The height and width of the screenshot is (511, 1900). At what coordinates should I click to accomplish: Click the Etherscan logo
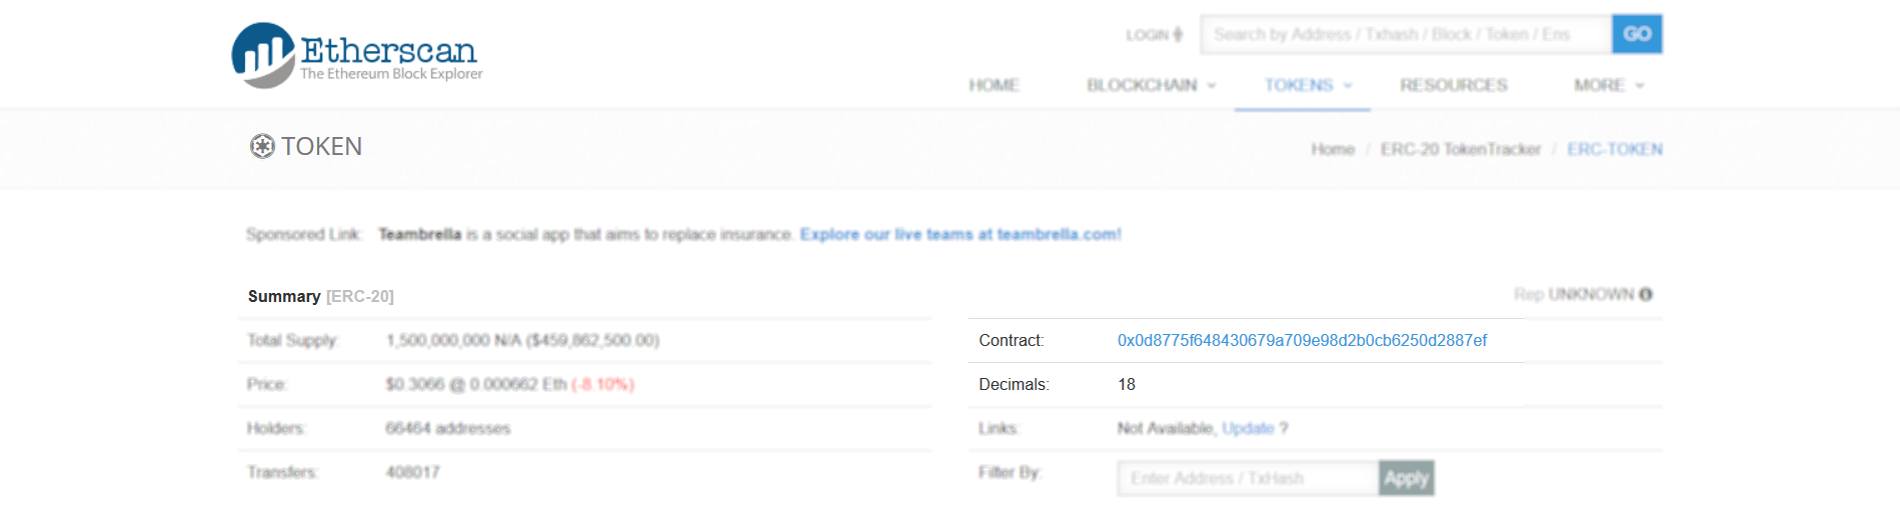(x=356, y=55)
